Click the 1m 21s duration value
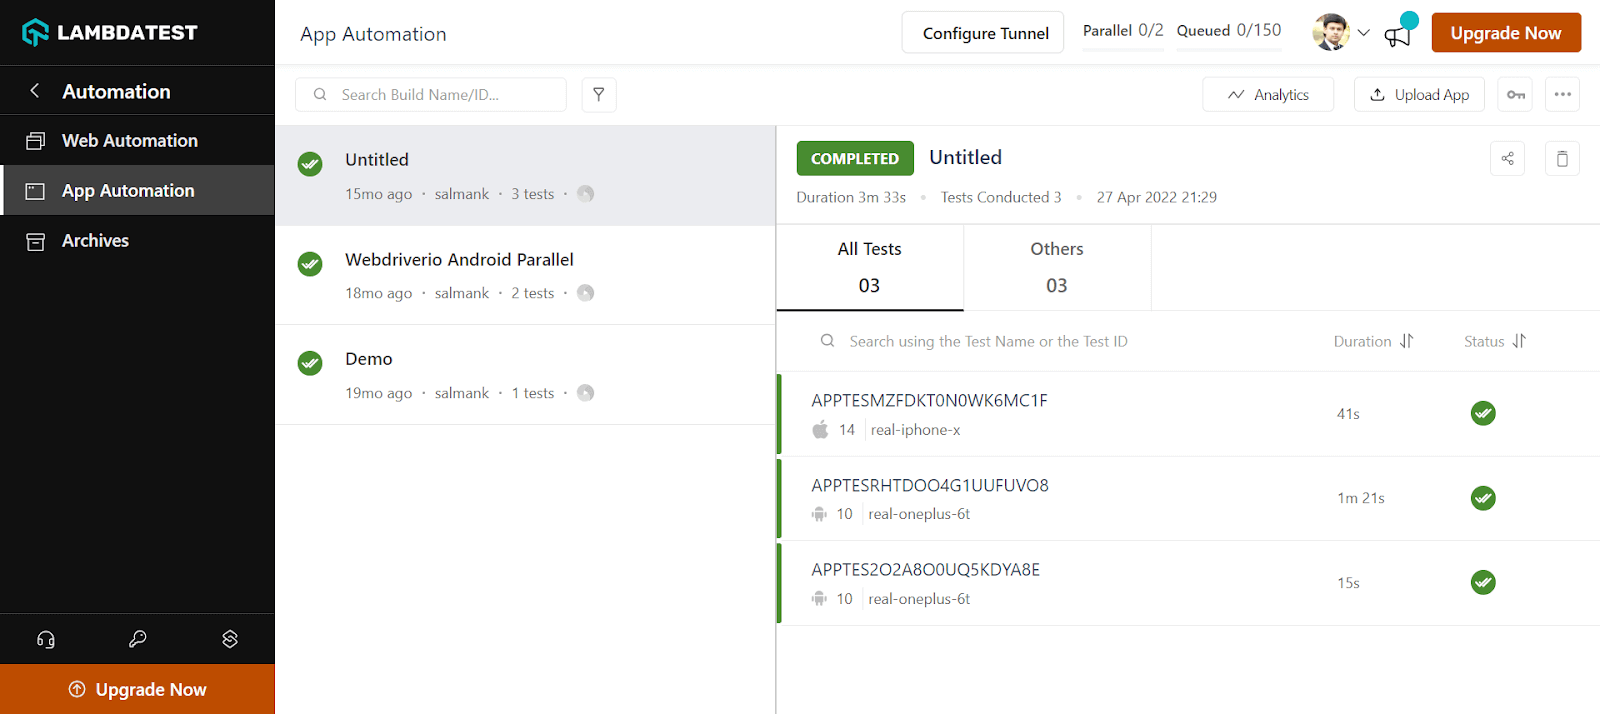 [1361, 498]
